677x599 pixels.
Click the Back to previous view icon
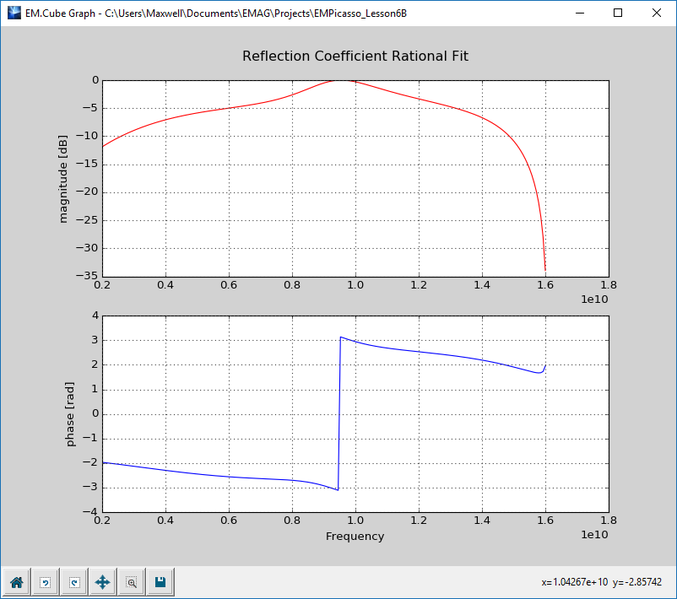click(x=45, y=582)
